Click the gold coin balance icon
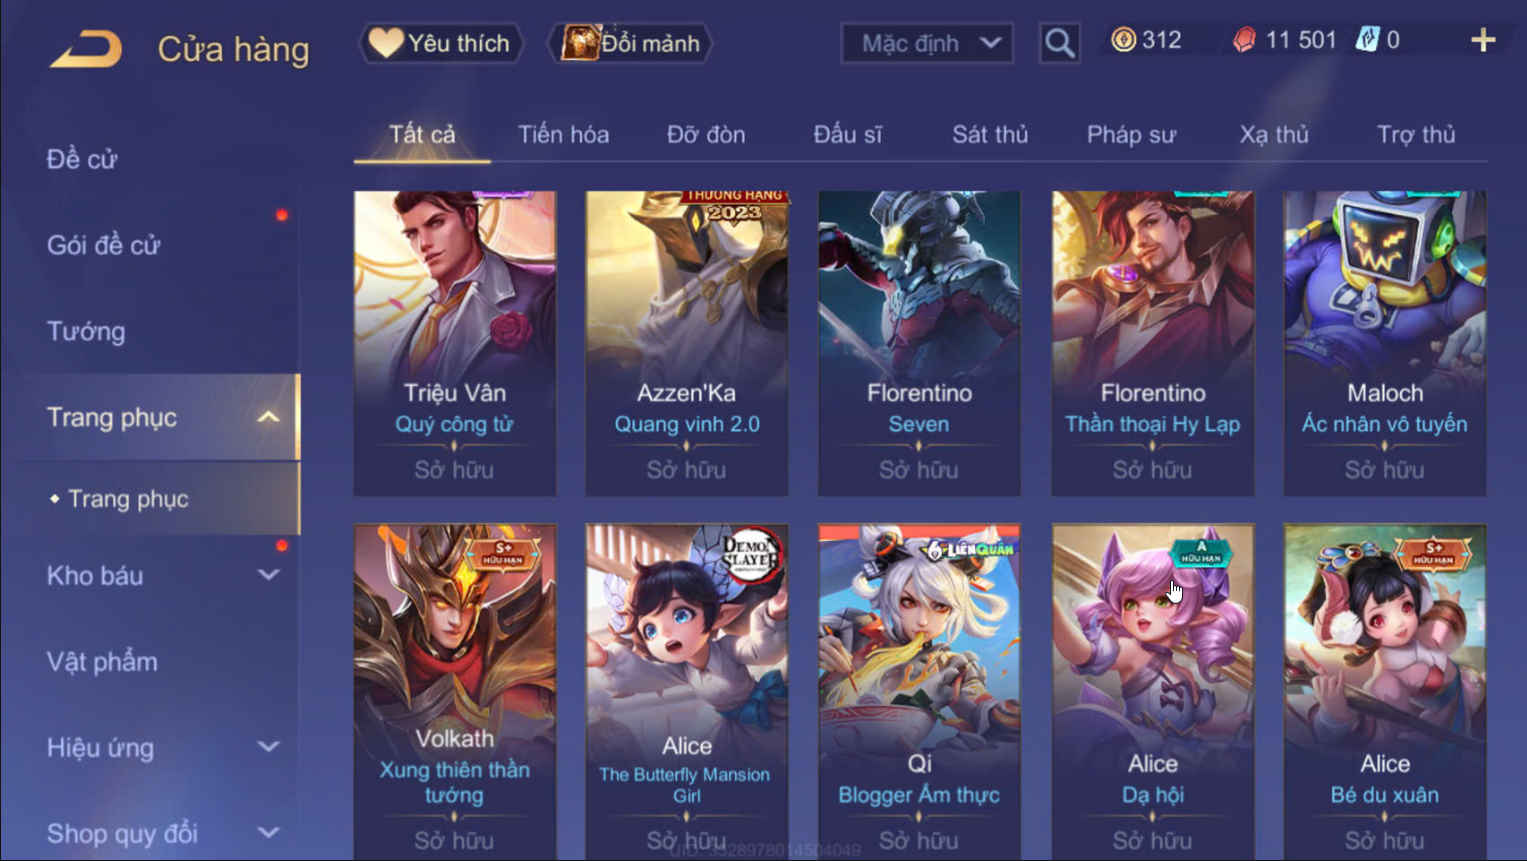Screen dimensions: 1527x861 (1123, 40)
